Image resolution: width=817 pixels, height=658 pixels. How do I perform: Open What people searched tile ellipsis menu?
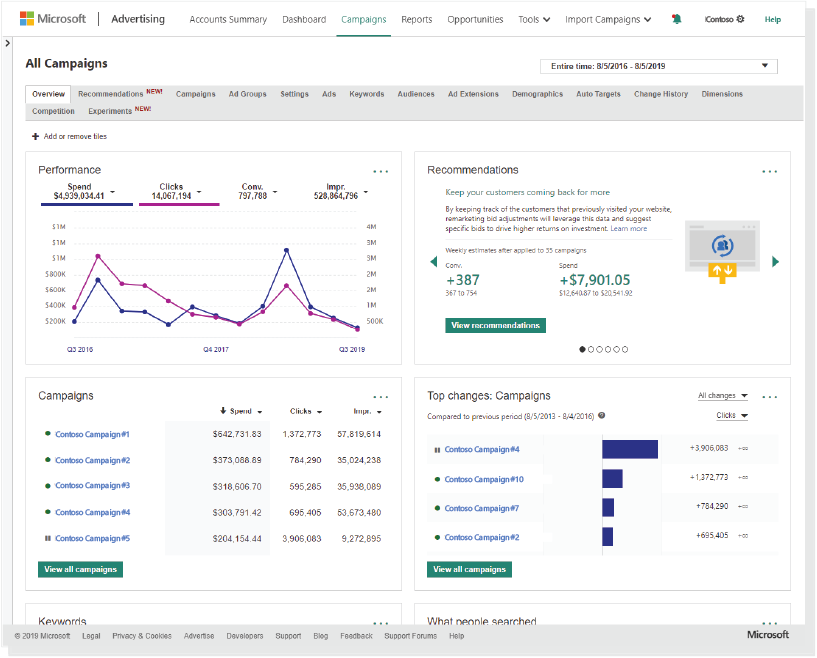coord(770,623)
